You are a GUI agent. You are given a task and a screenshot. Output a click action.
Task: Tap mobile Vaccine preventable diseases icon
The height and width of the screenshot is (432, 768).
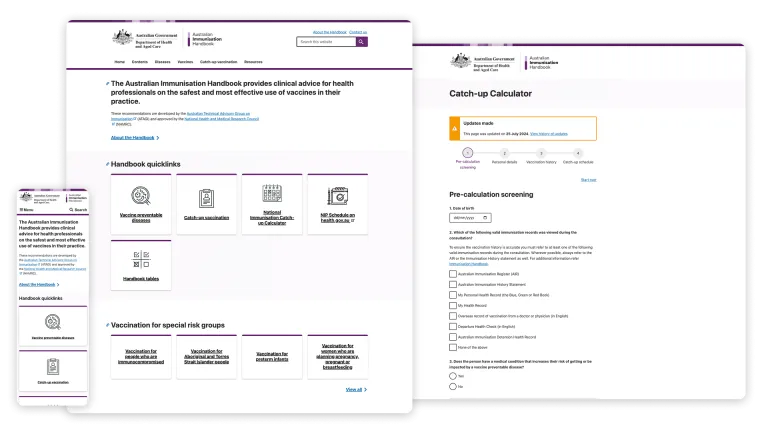(x=53, y=322)
